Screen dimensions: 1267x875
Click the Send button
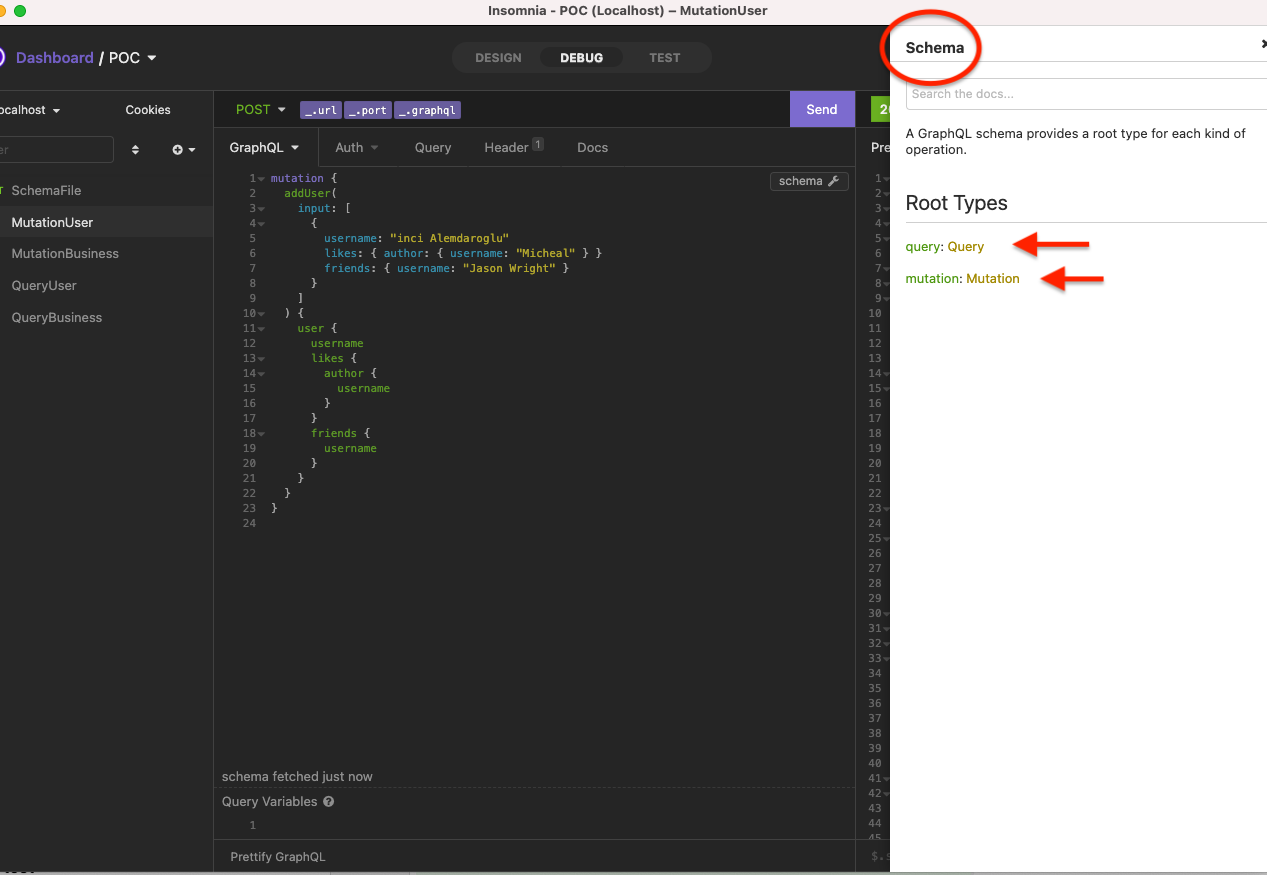[x=821, y=109]
